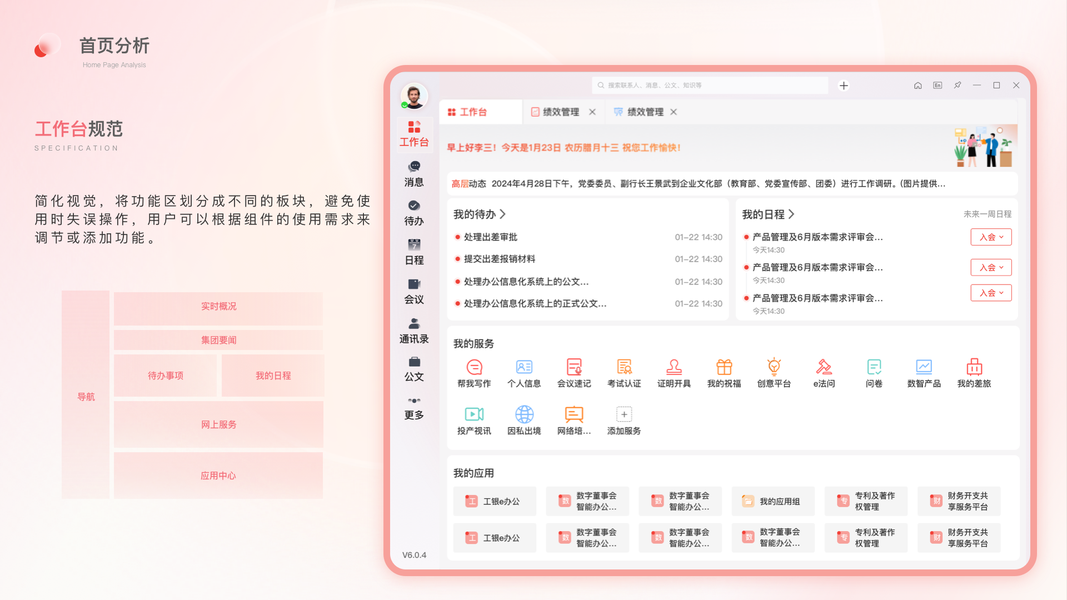Click the pin icon in title bar
Screen dimensions: 1067x600
pos(957,85)
